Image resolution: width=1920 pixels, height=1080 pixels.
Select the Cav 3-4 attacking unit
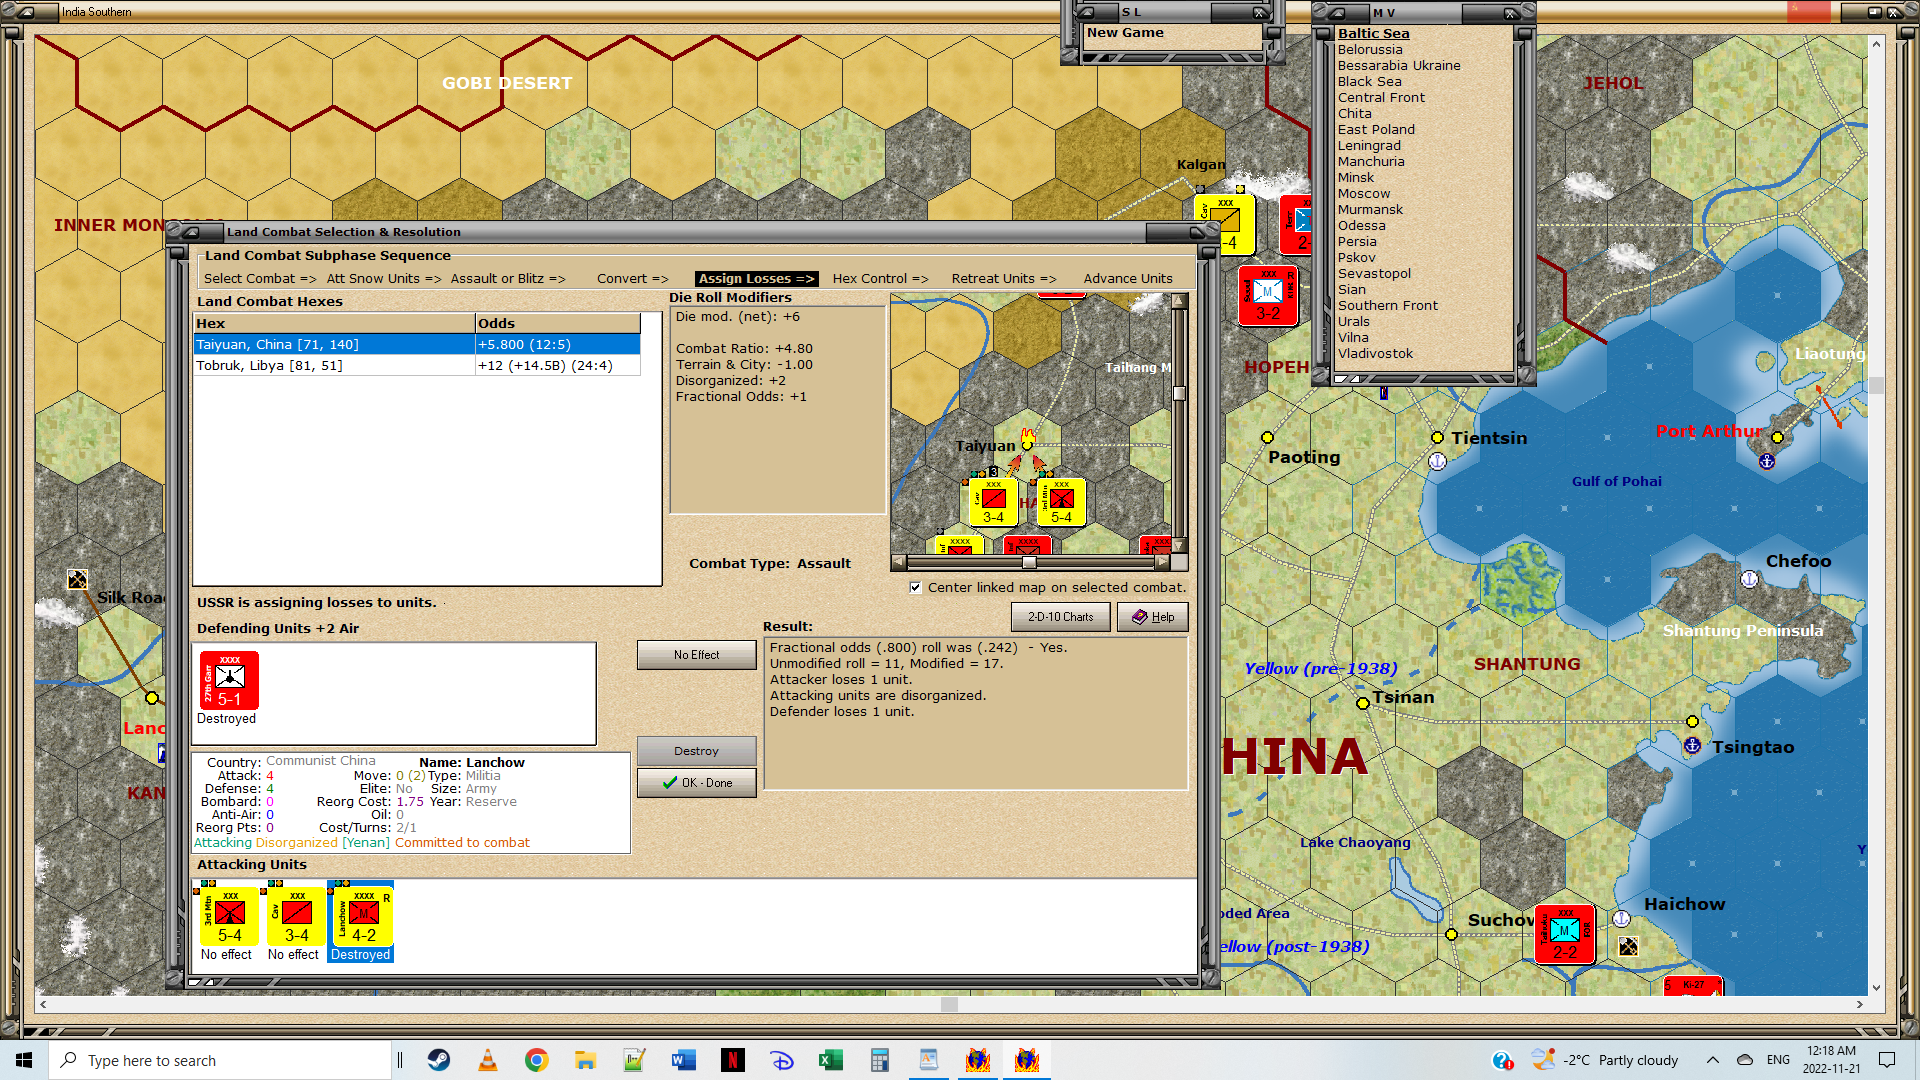(296, 916)
